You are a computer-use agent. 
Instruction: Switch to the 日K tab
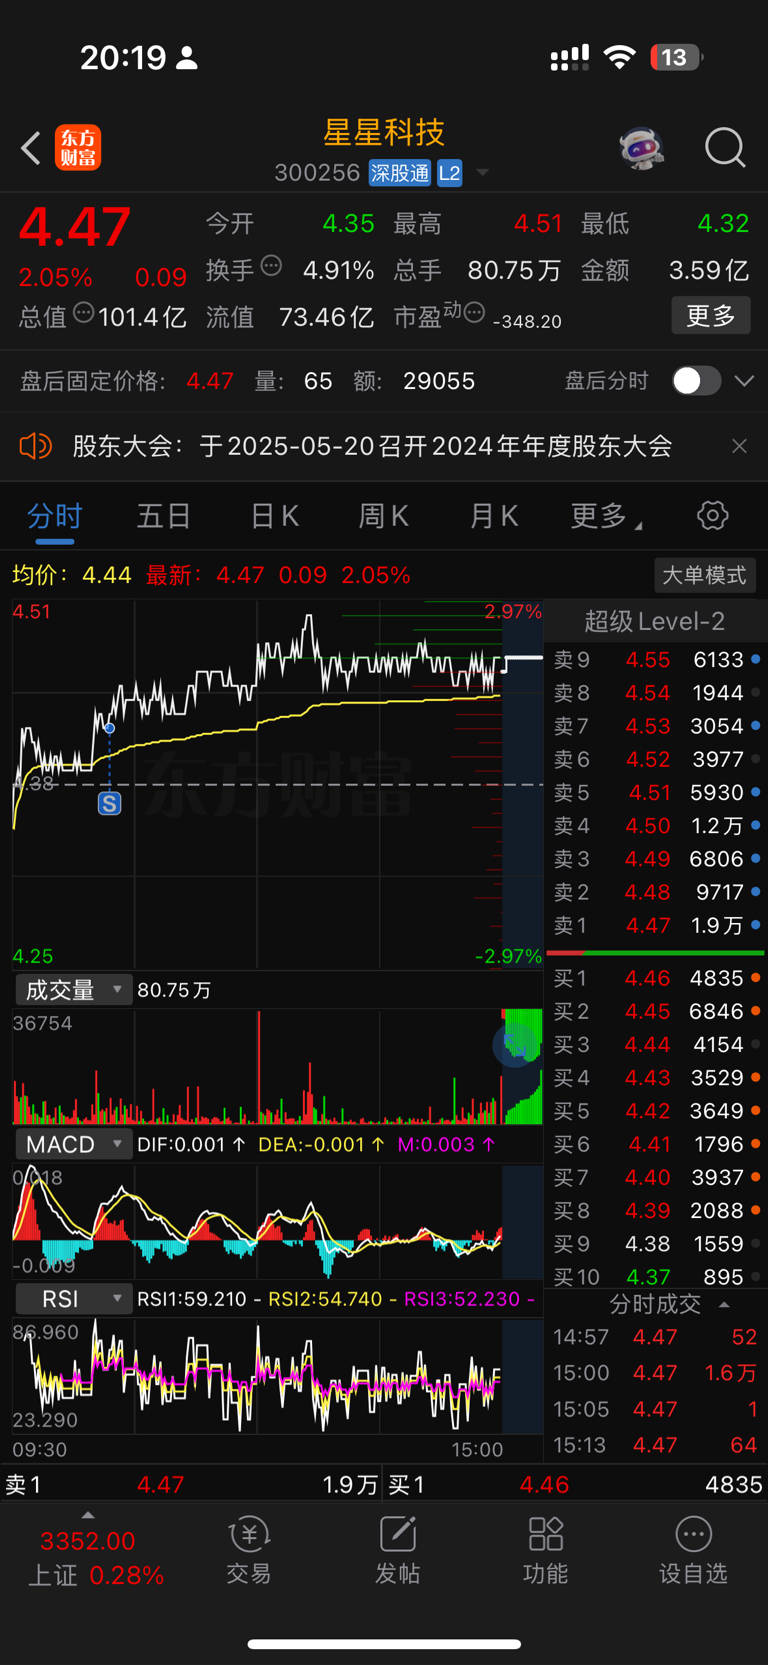274,516
